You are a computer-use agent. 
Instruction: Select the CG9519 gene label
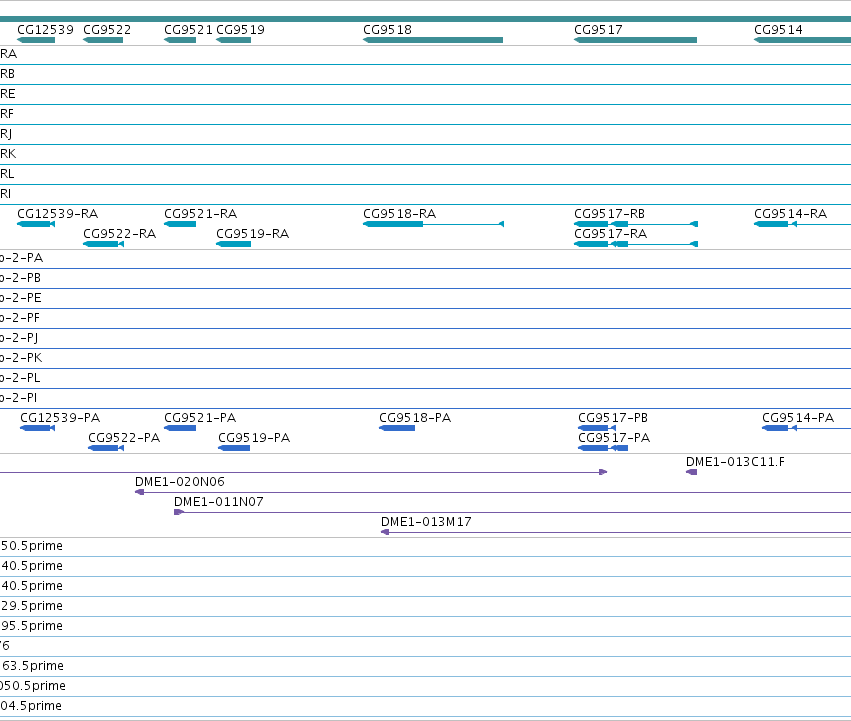(240, 30)
